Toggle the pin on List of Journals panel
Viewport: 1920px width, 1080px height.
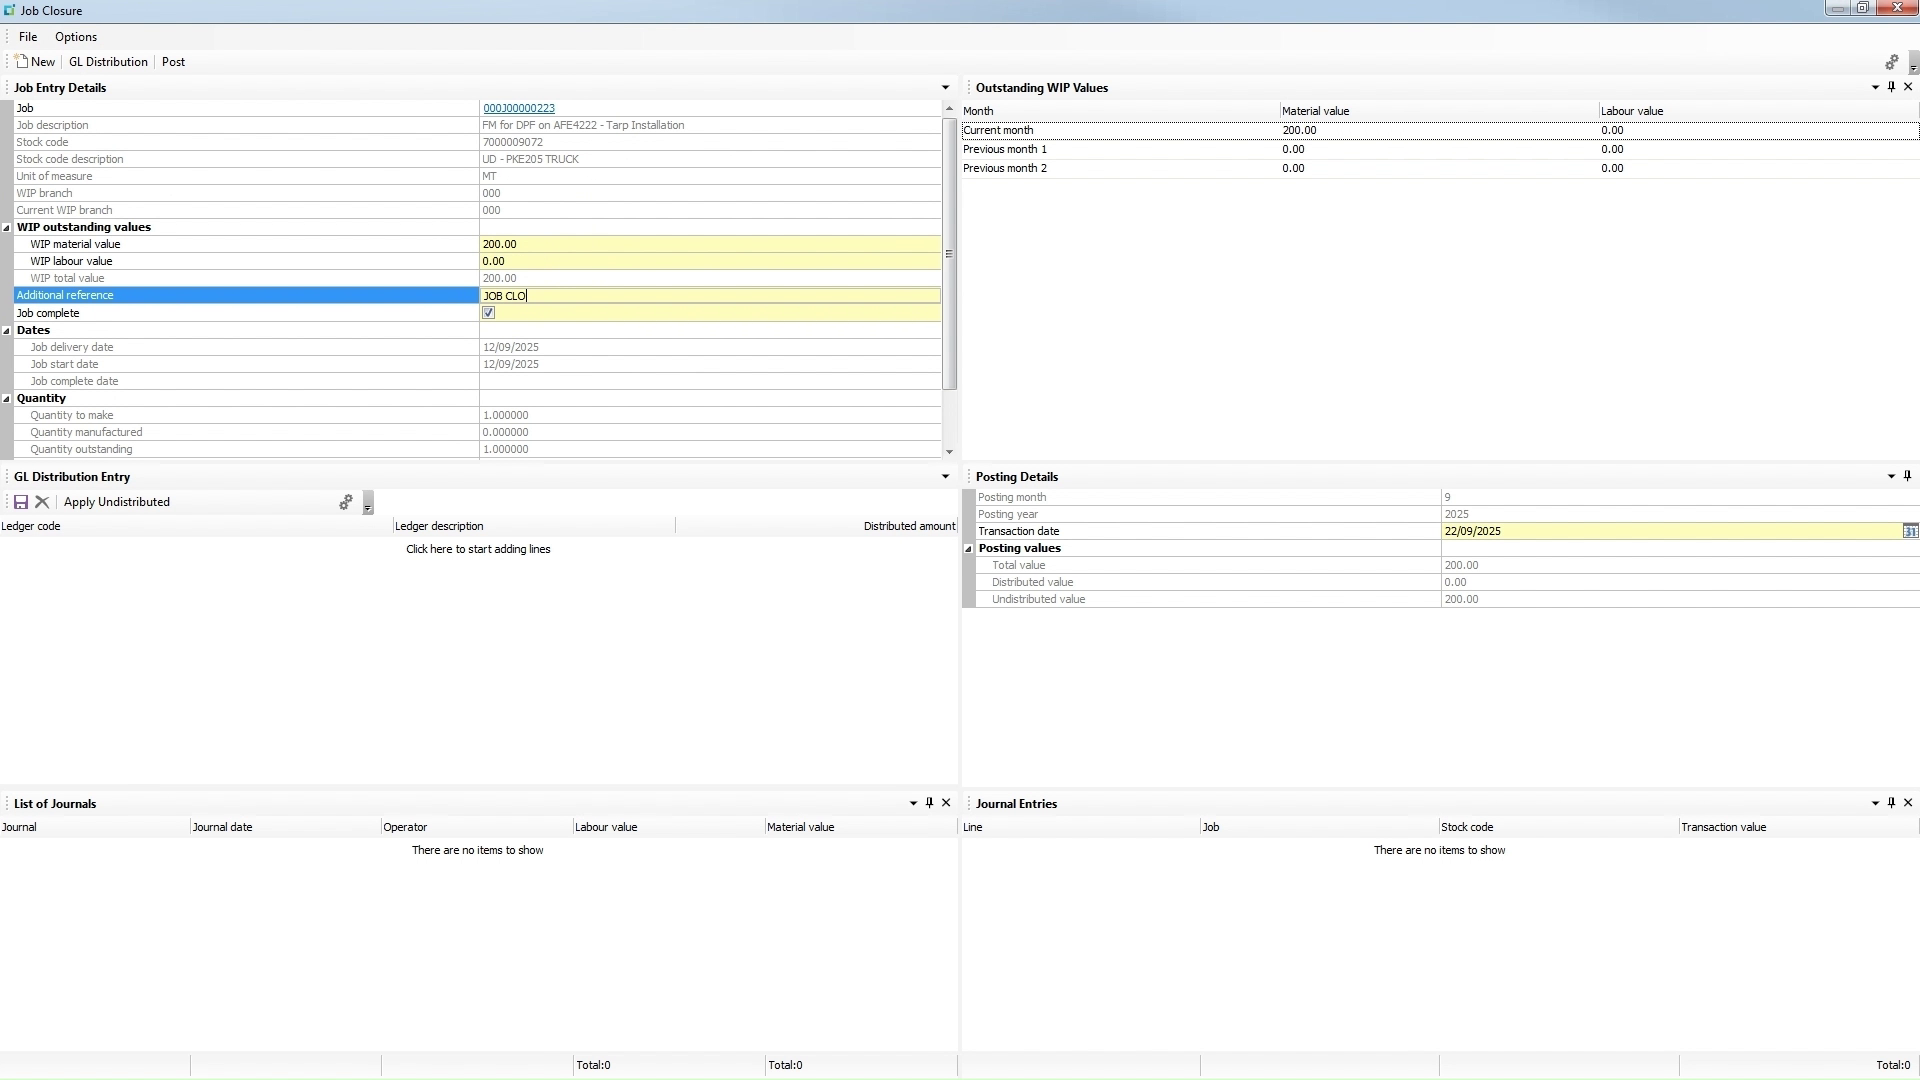[x=928, y=803]
